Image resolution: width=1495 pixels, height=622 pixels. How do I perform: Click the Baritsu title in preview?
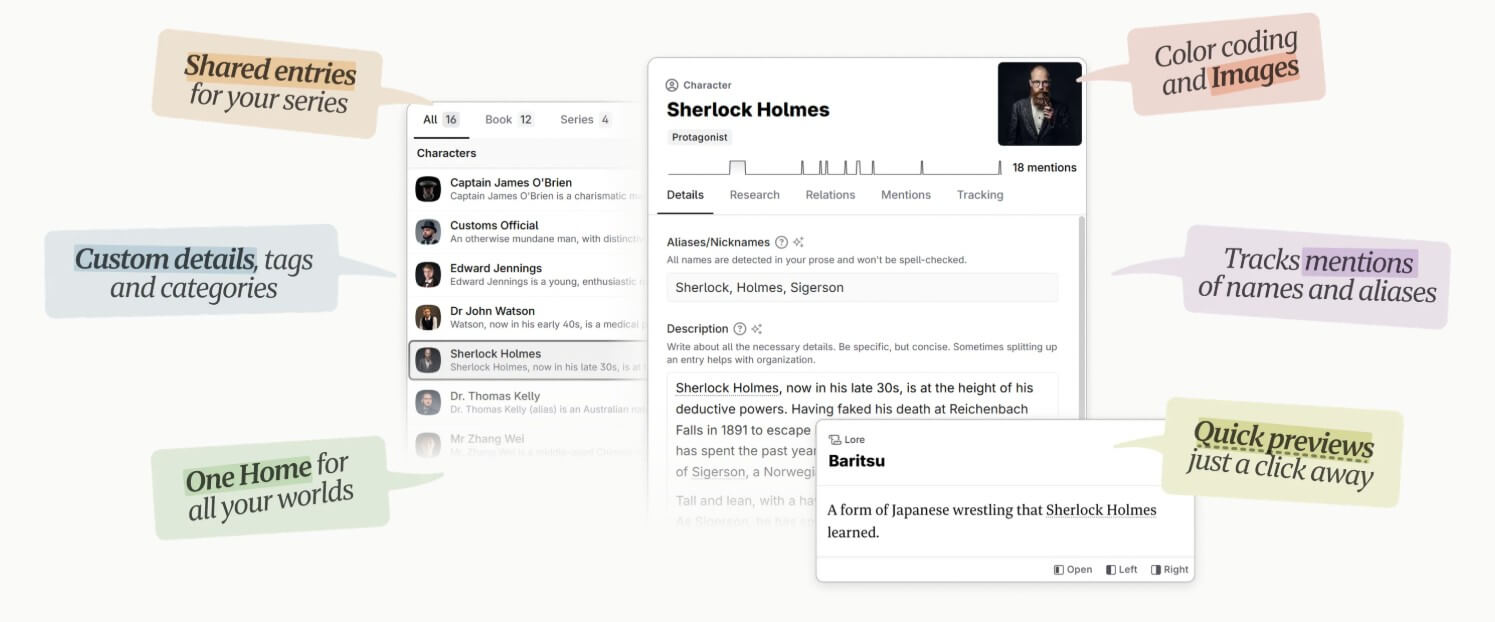[856, 461]
